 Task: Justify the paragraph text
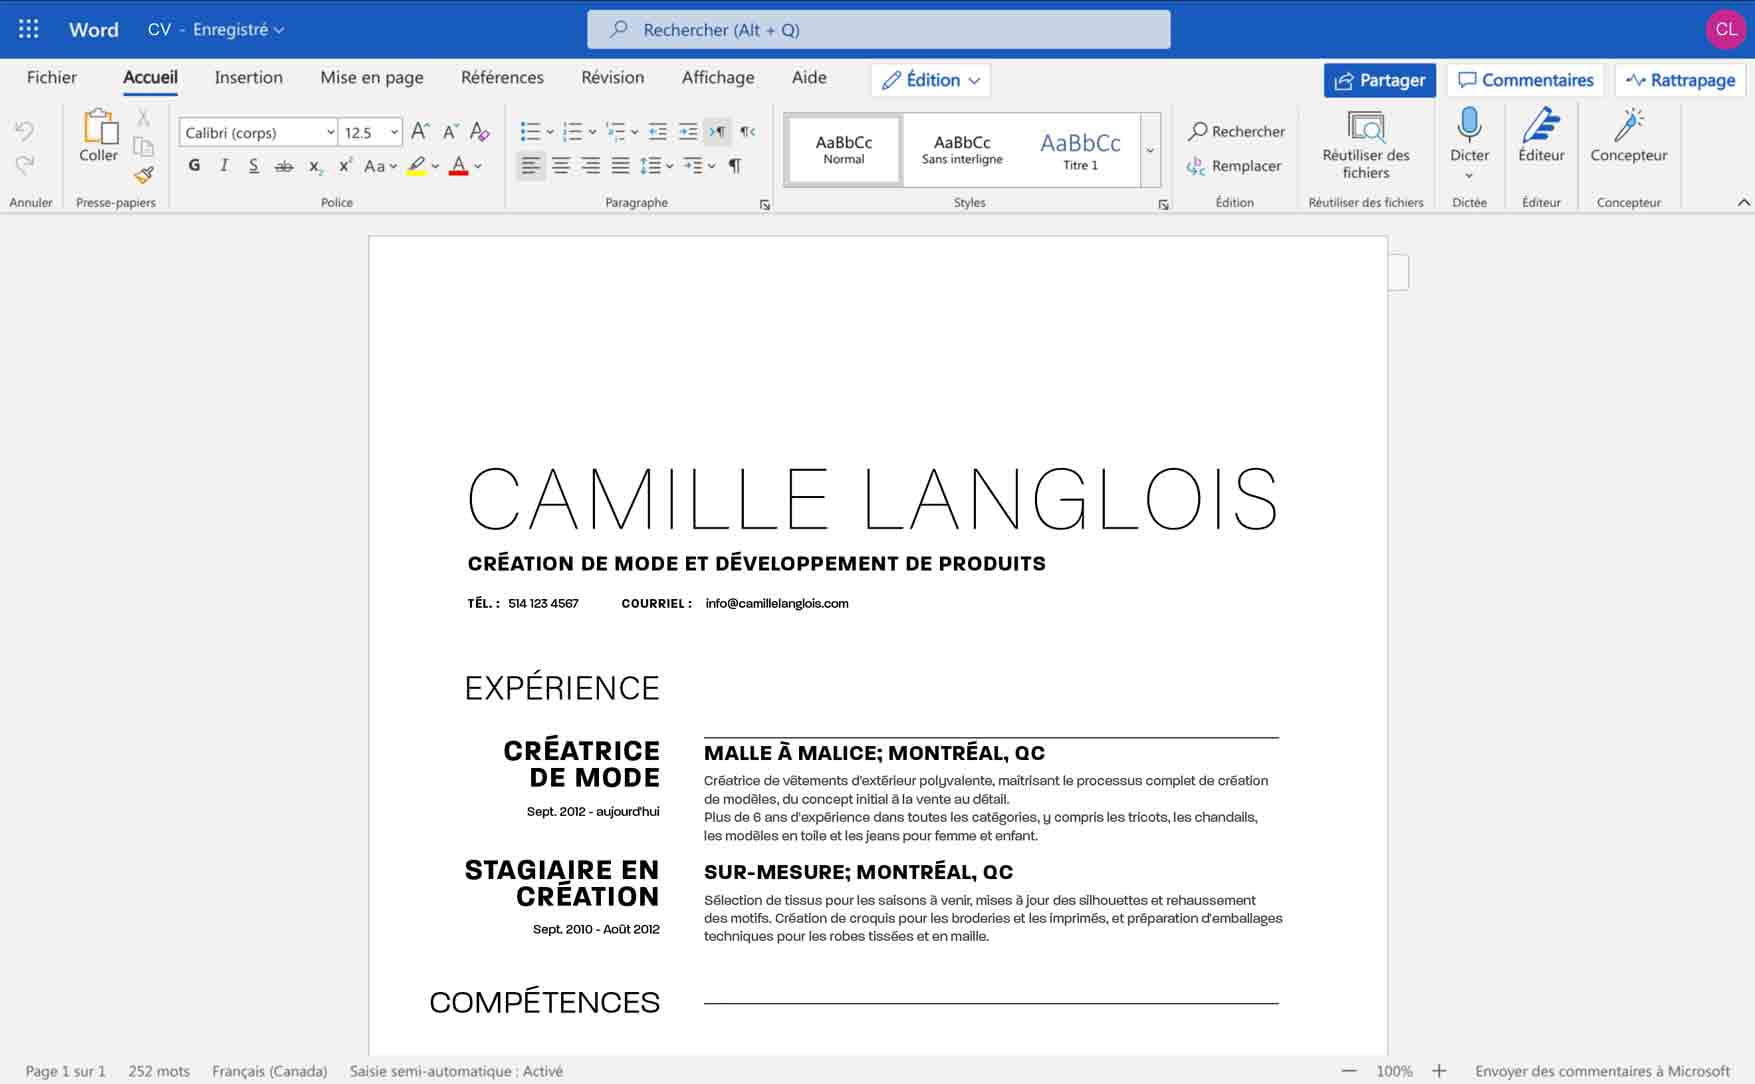[x=621, y=166]
